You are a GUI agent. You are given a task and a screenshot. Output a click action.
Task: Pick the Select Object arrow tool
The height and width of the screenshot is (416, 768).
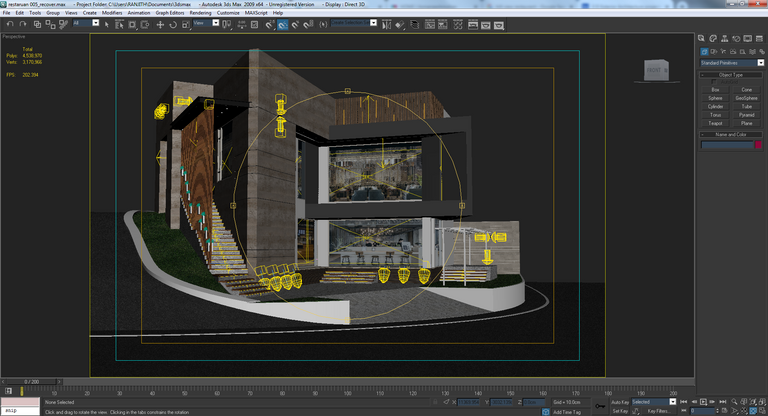tap(106, 24)
